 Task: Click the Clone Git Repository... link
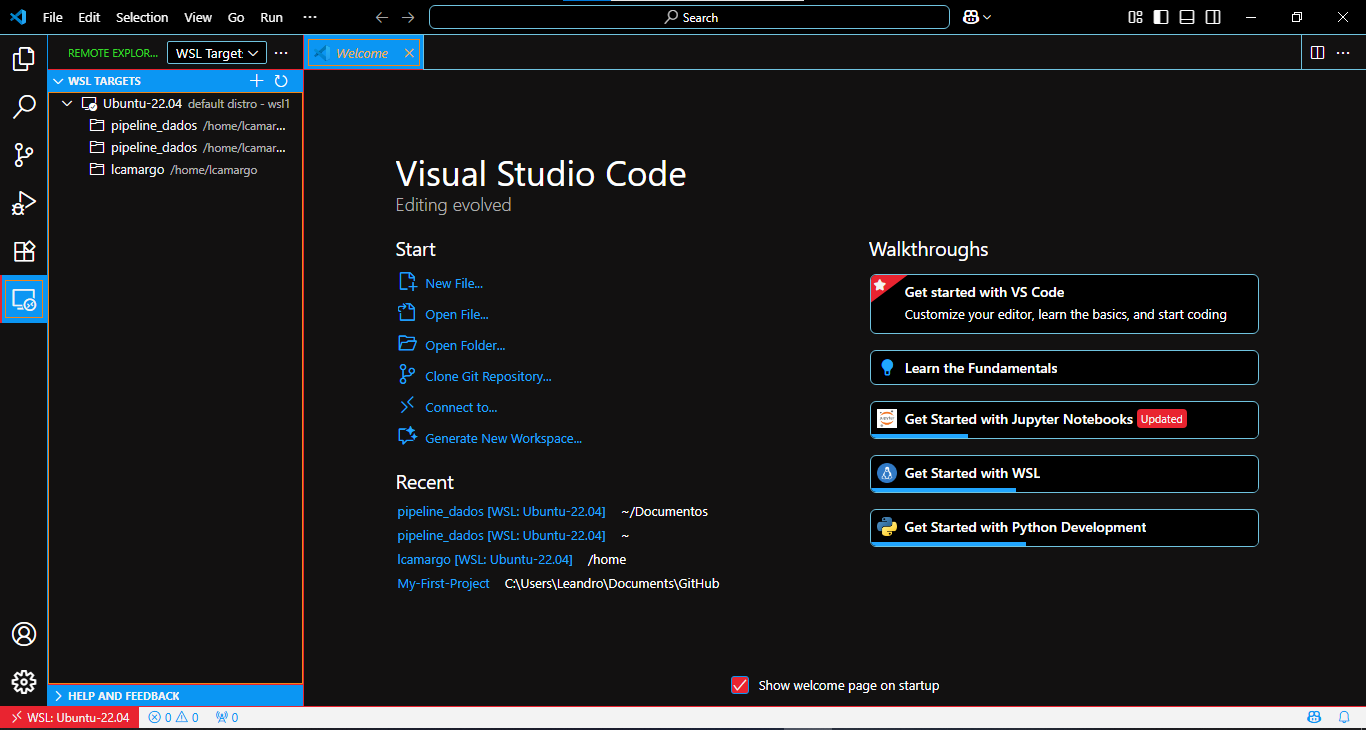coord(488,376)
